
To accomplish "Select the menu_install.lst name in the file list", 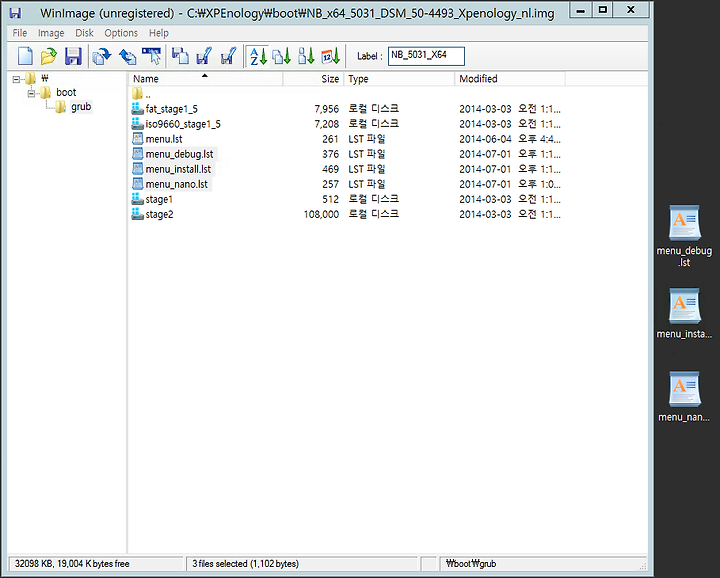I will pyautogui.click(x=178, y=169).
